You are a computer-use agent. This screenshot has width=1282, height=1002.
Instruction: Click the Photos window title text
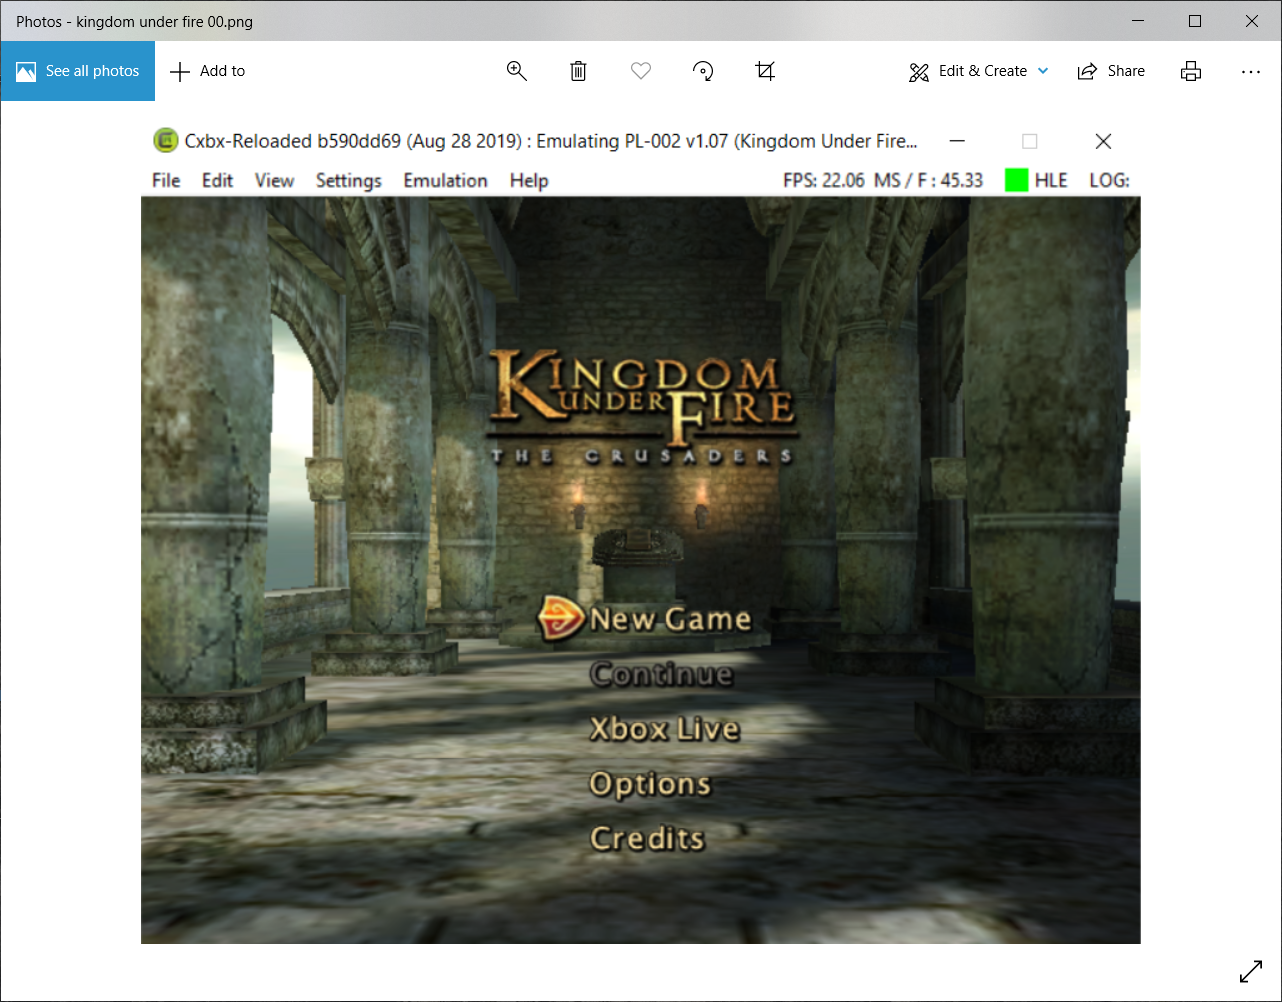tap(134, 21)
